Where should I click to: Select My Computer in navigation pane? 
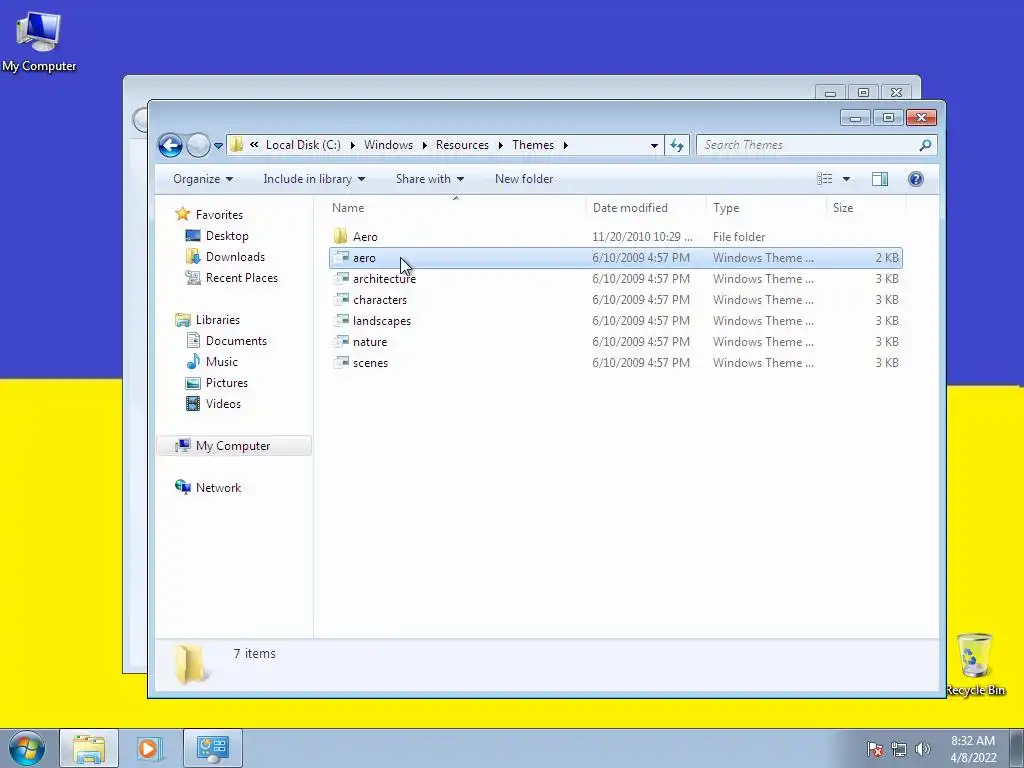tap(233, 445)
